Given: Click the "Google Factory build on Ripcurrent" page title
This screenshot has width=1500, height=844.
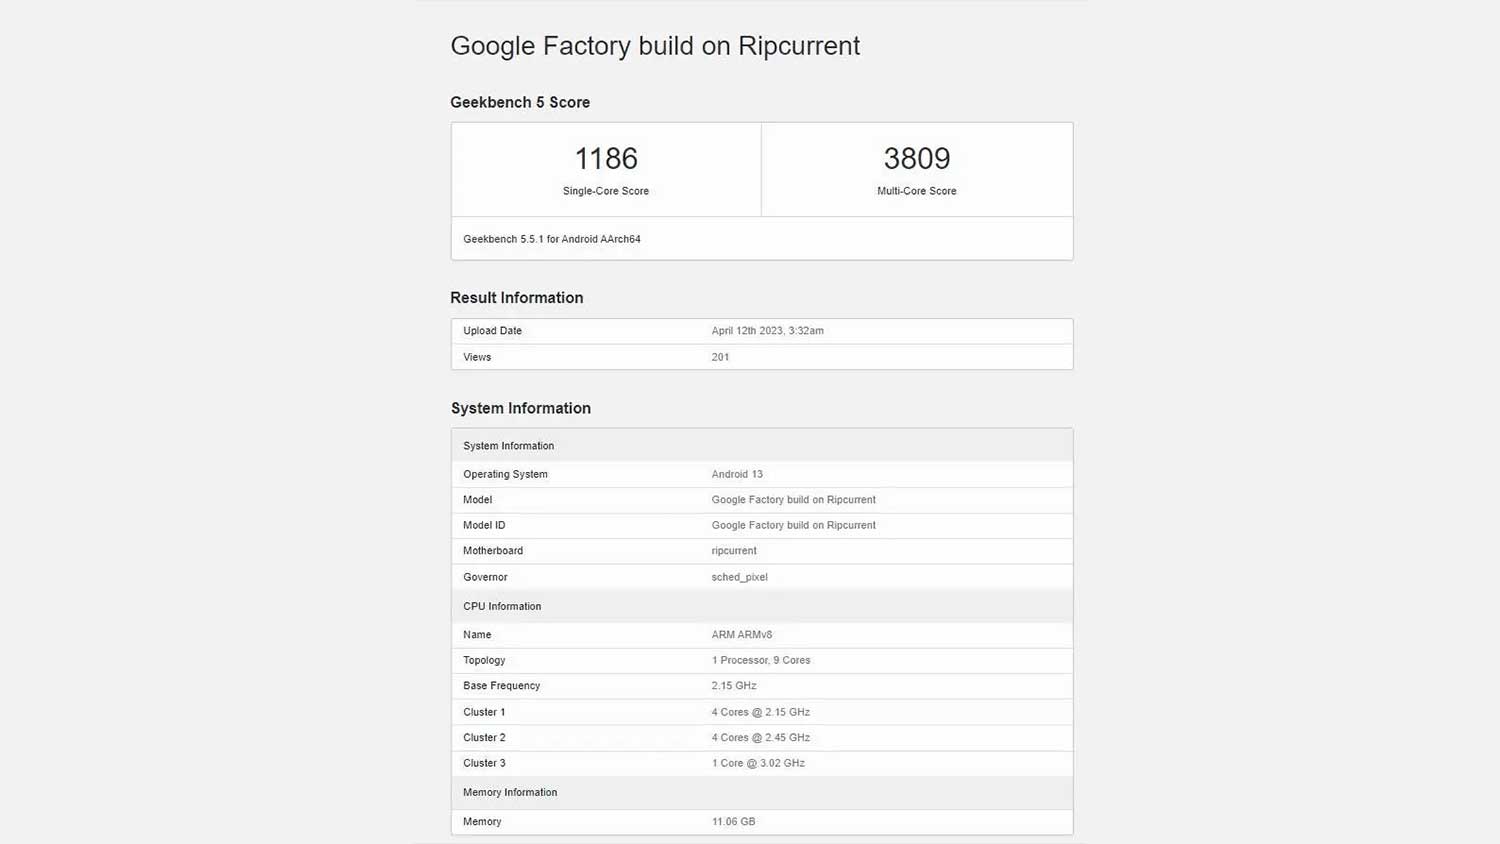Looking at the screenshot, I should click(655, 46).
